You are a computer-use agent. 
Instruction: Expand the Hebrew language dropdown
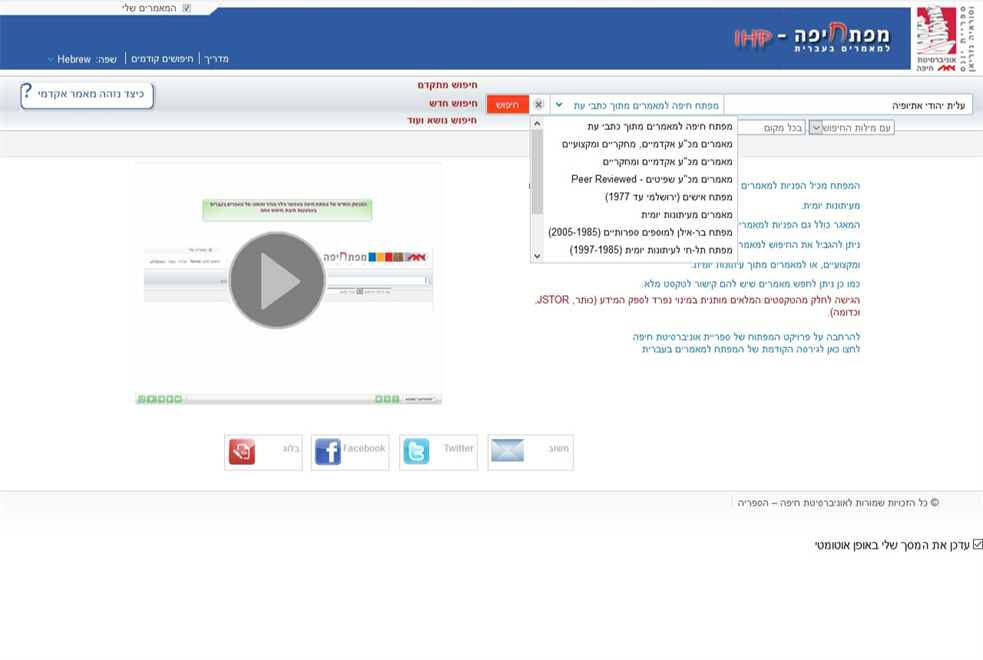pos(51,60)
